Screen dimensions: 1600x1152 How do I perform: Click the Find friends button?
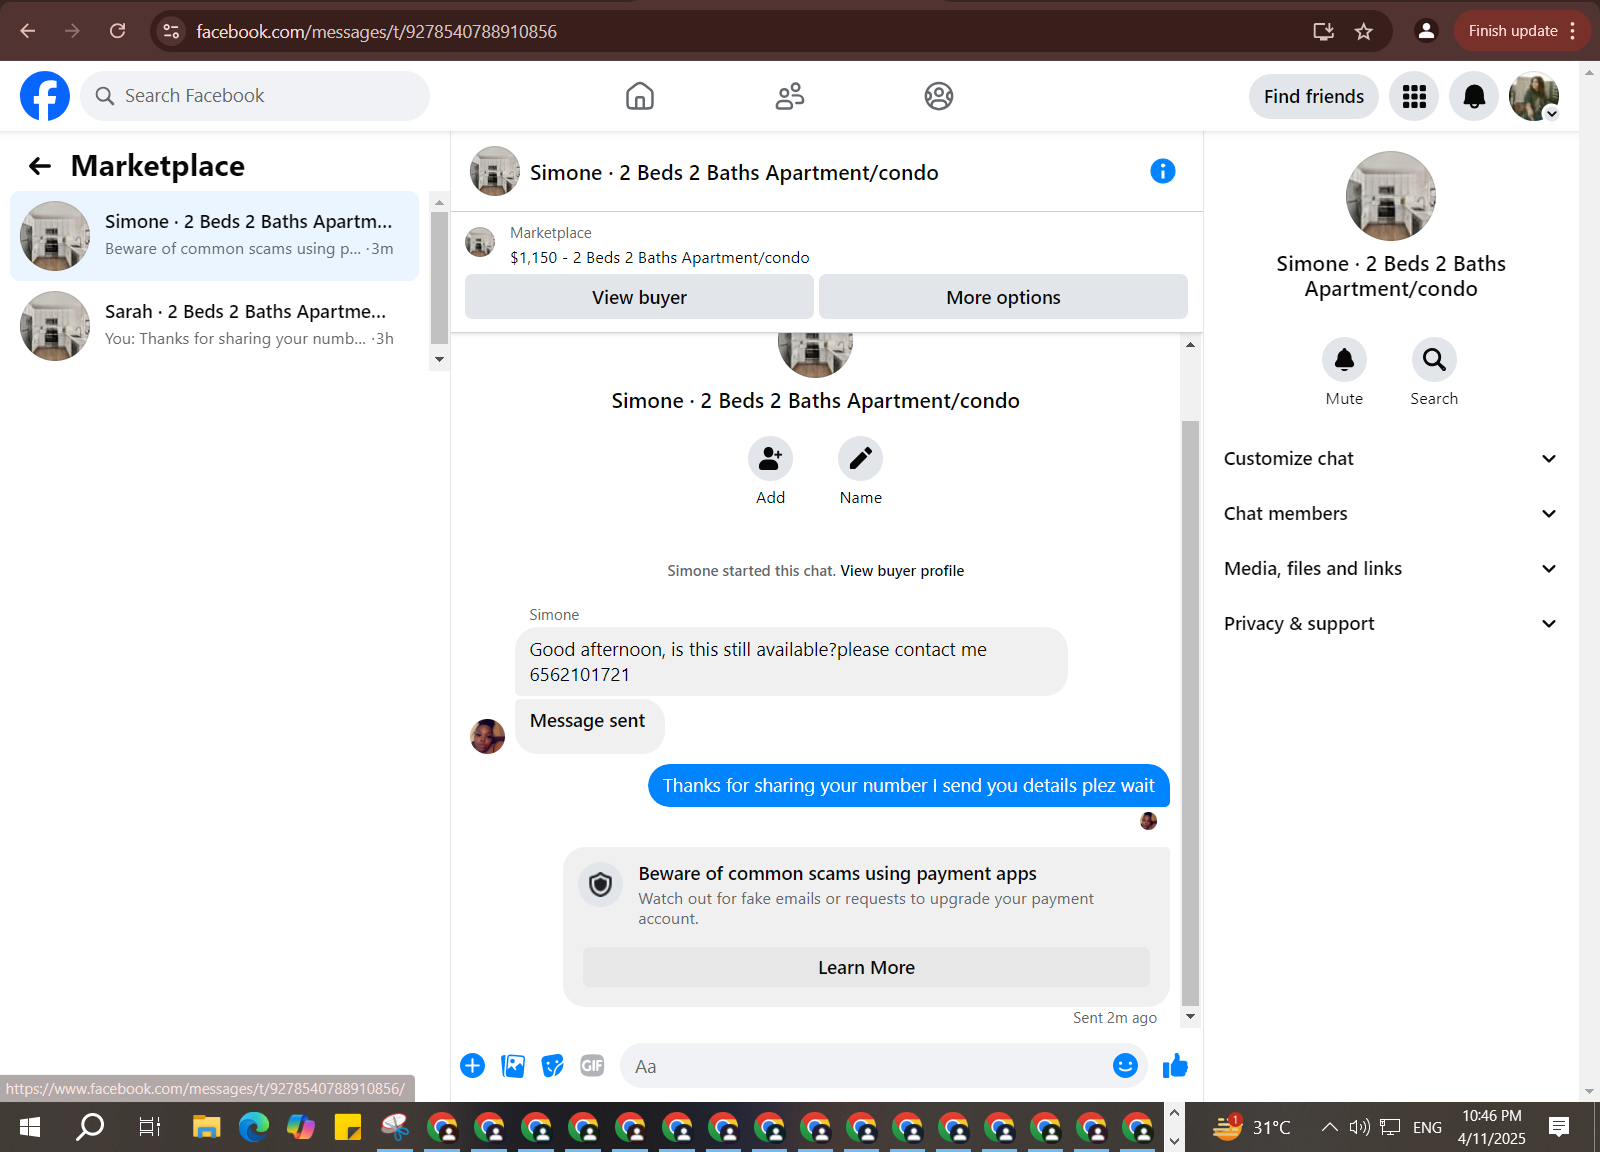click(1313, 96)
